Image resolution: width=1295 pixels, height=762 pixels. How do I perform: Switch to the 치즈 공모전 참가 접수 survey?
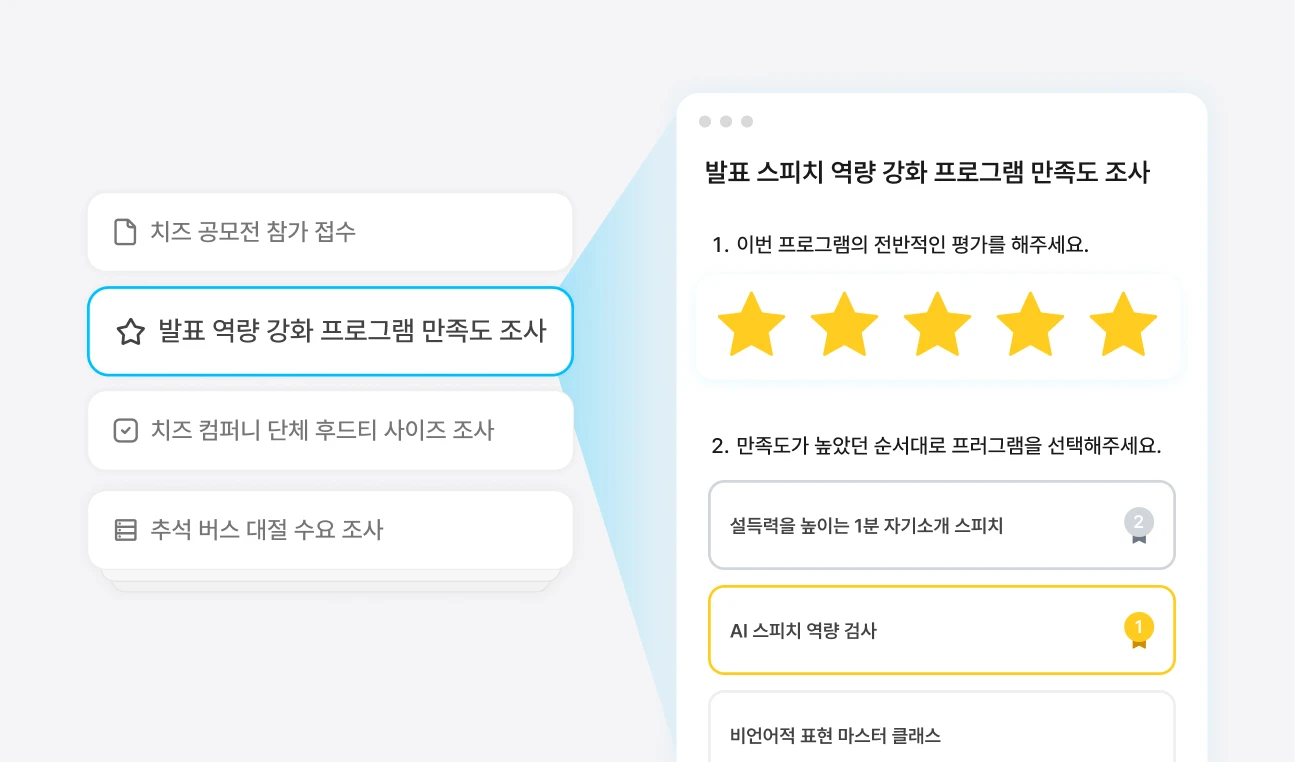[x=330, y=232]
